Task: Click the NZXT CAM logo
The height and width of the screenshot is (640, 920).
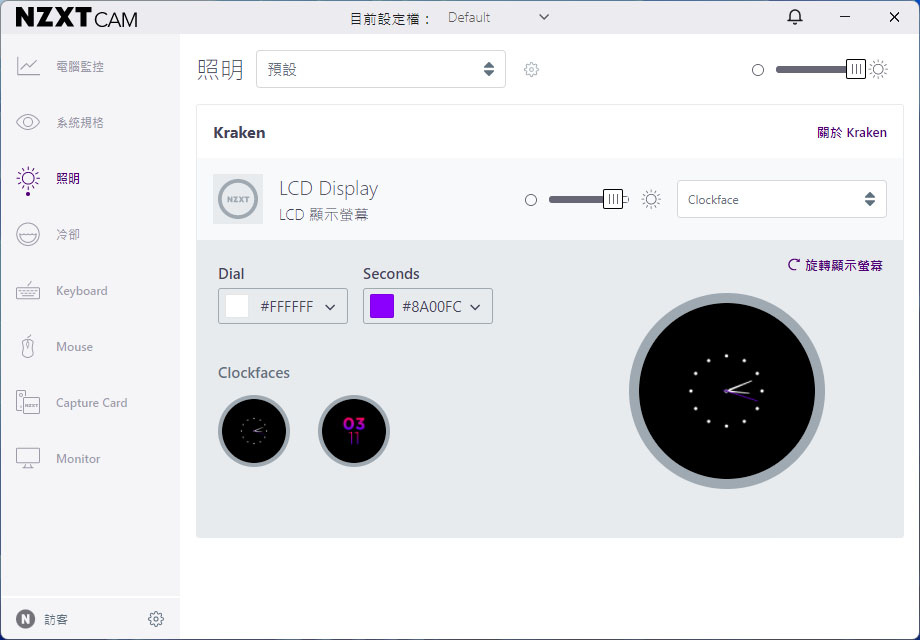Action: (77, 18)
